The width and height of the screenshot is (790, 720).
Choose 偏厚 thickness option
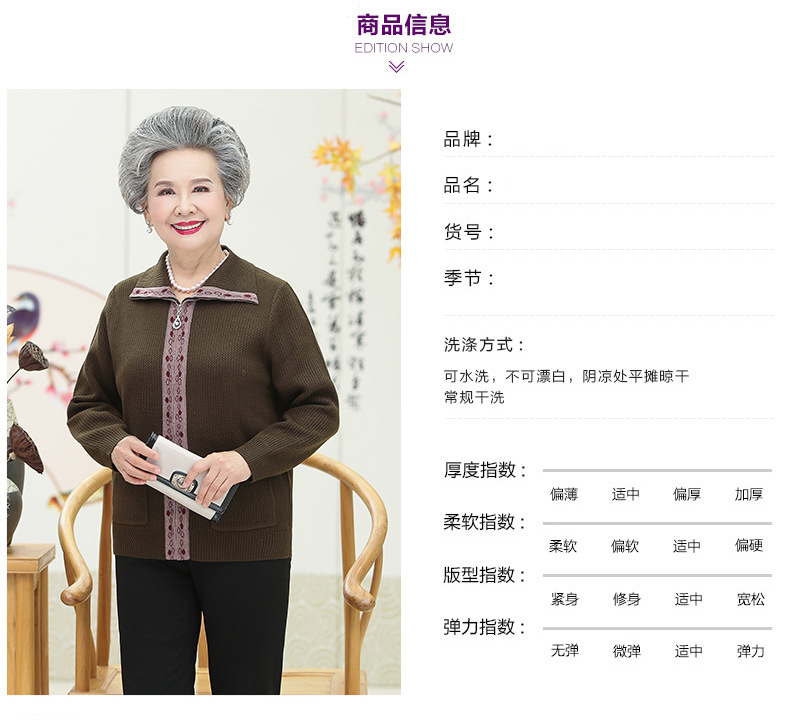687,494
